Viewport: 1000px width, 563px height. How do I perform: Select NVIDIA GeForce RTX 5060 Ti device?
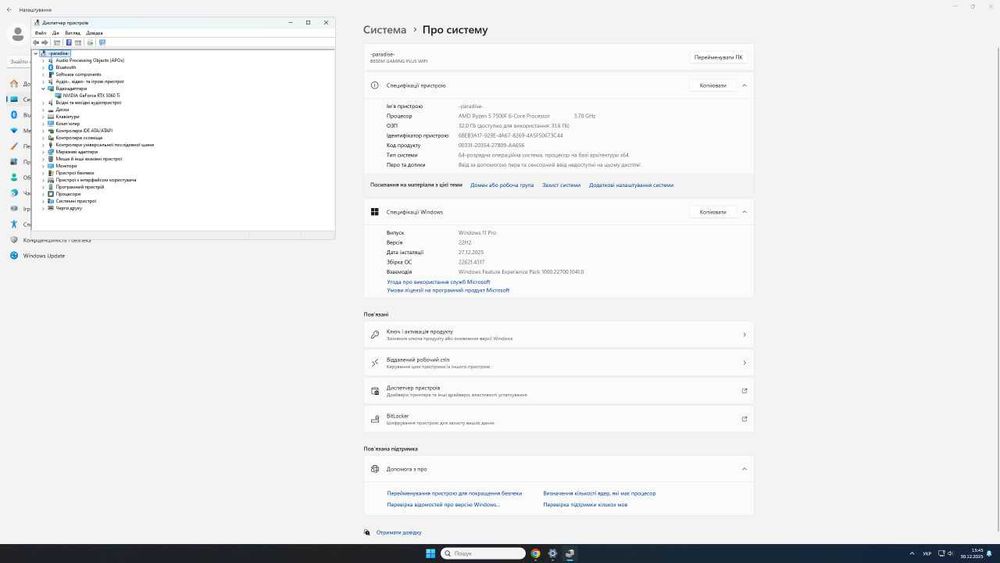pyautogui.click(x=91, y=96)
